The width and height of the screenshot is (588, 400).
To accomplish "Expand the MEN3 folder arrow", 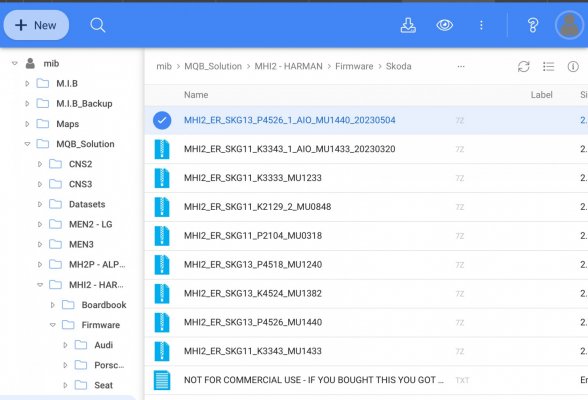I will 40,244.
